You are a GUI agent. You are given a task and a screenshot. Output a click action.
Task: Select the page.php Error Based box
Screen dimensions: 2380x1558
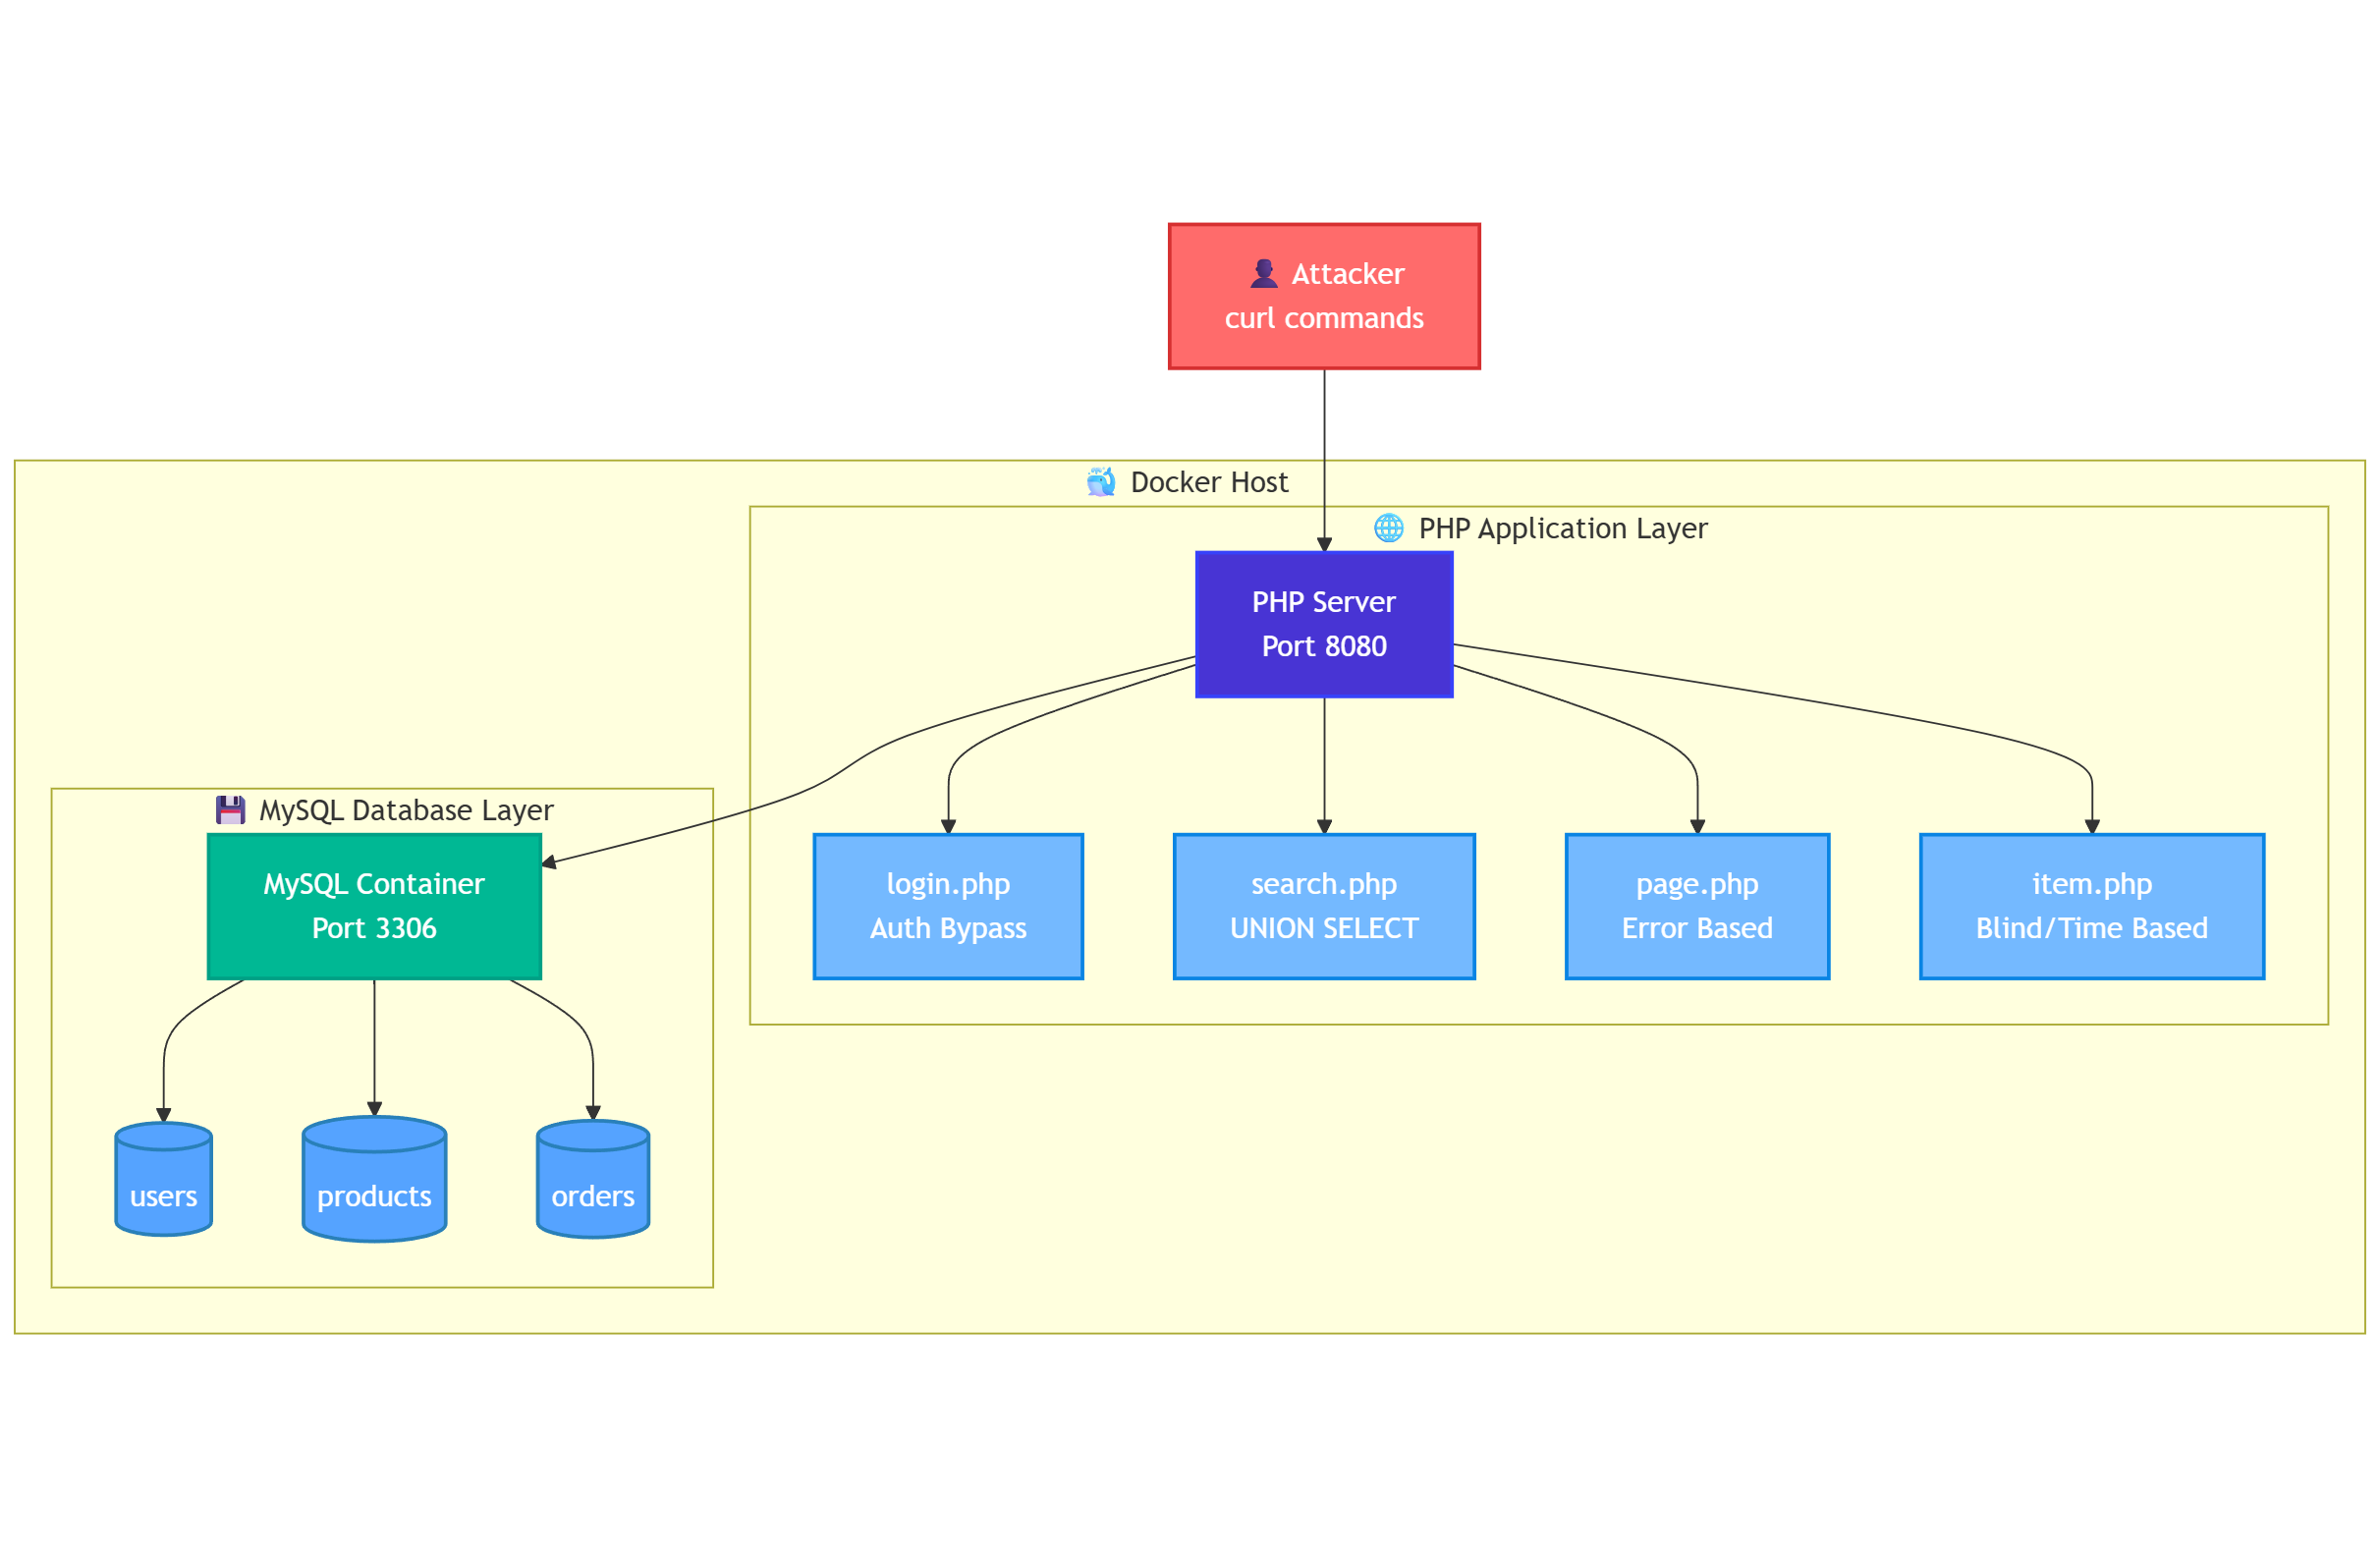click(x=1697, y=906)
